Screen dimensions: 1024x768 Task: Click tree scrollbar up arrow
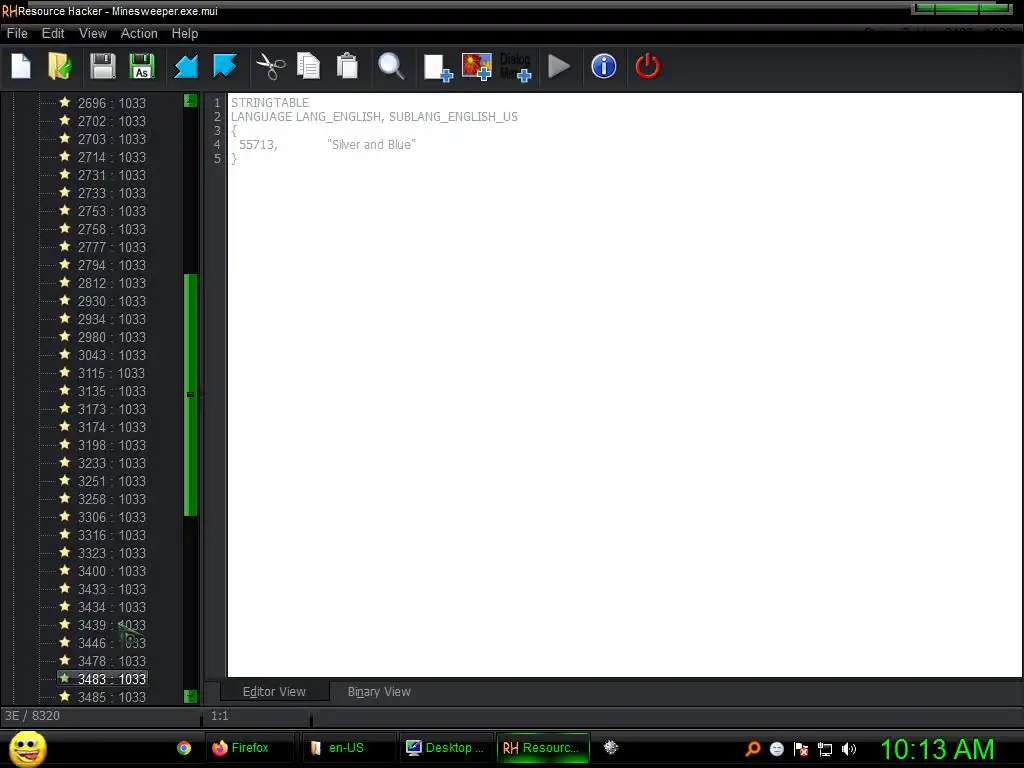pos(190,101)
